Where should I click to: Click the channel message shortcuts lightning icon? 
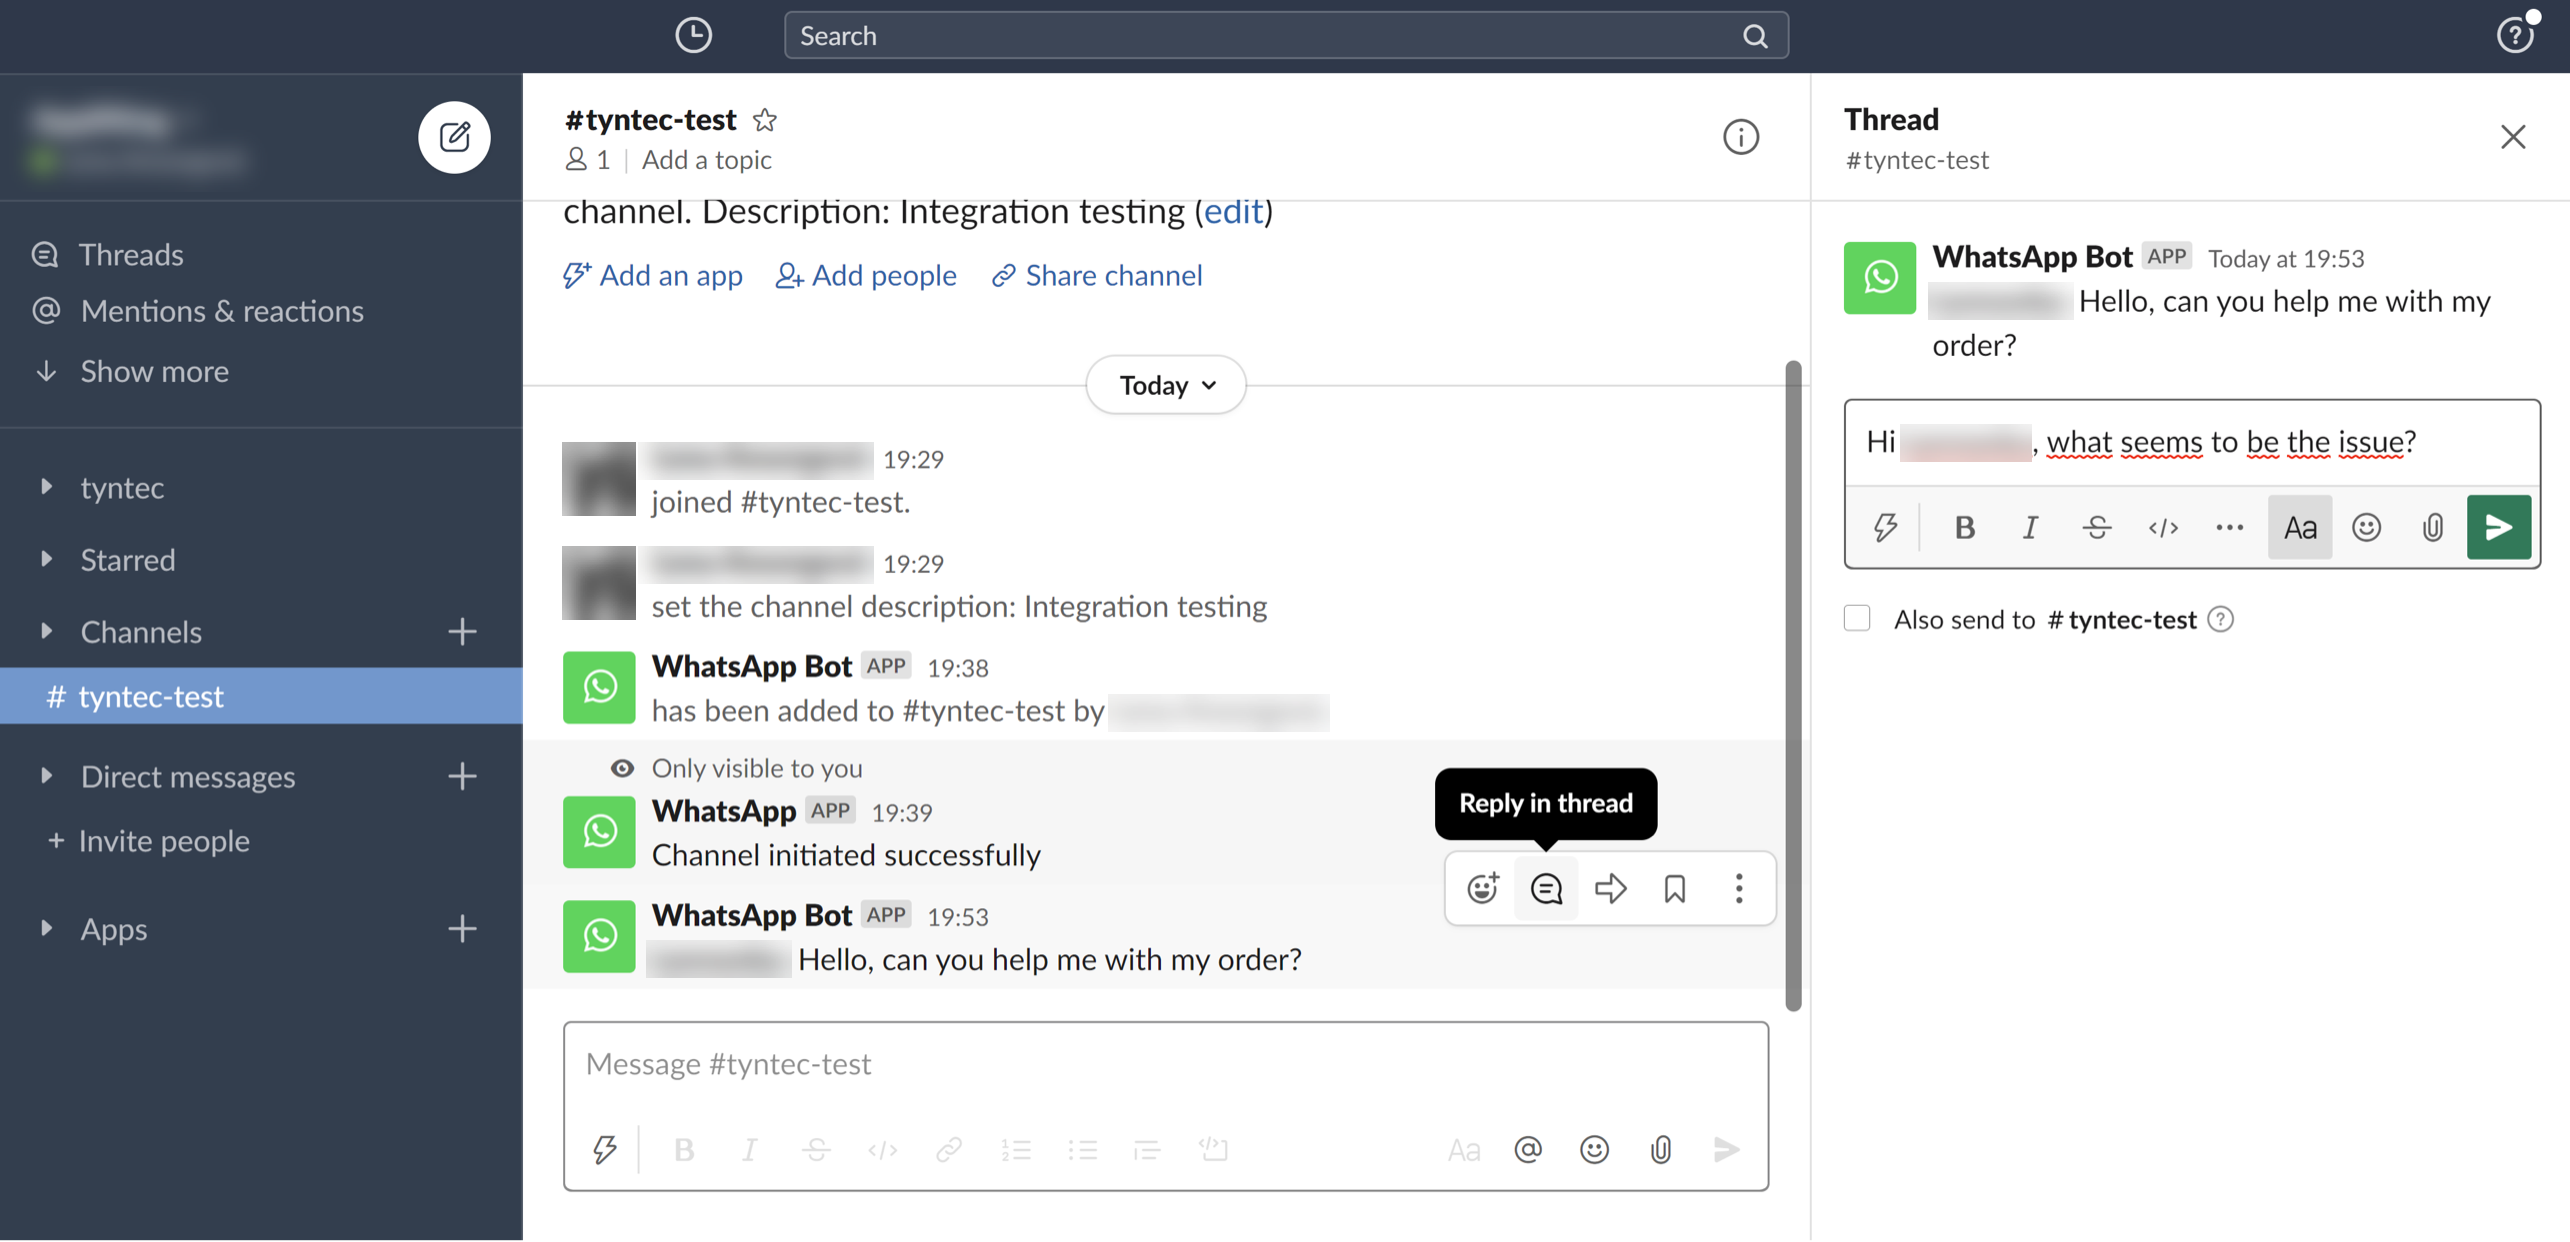[604, 1149]
